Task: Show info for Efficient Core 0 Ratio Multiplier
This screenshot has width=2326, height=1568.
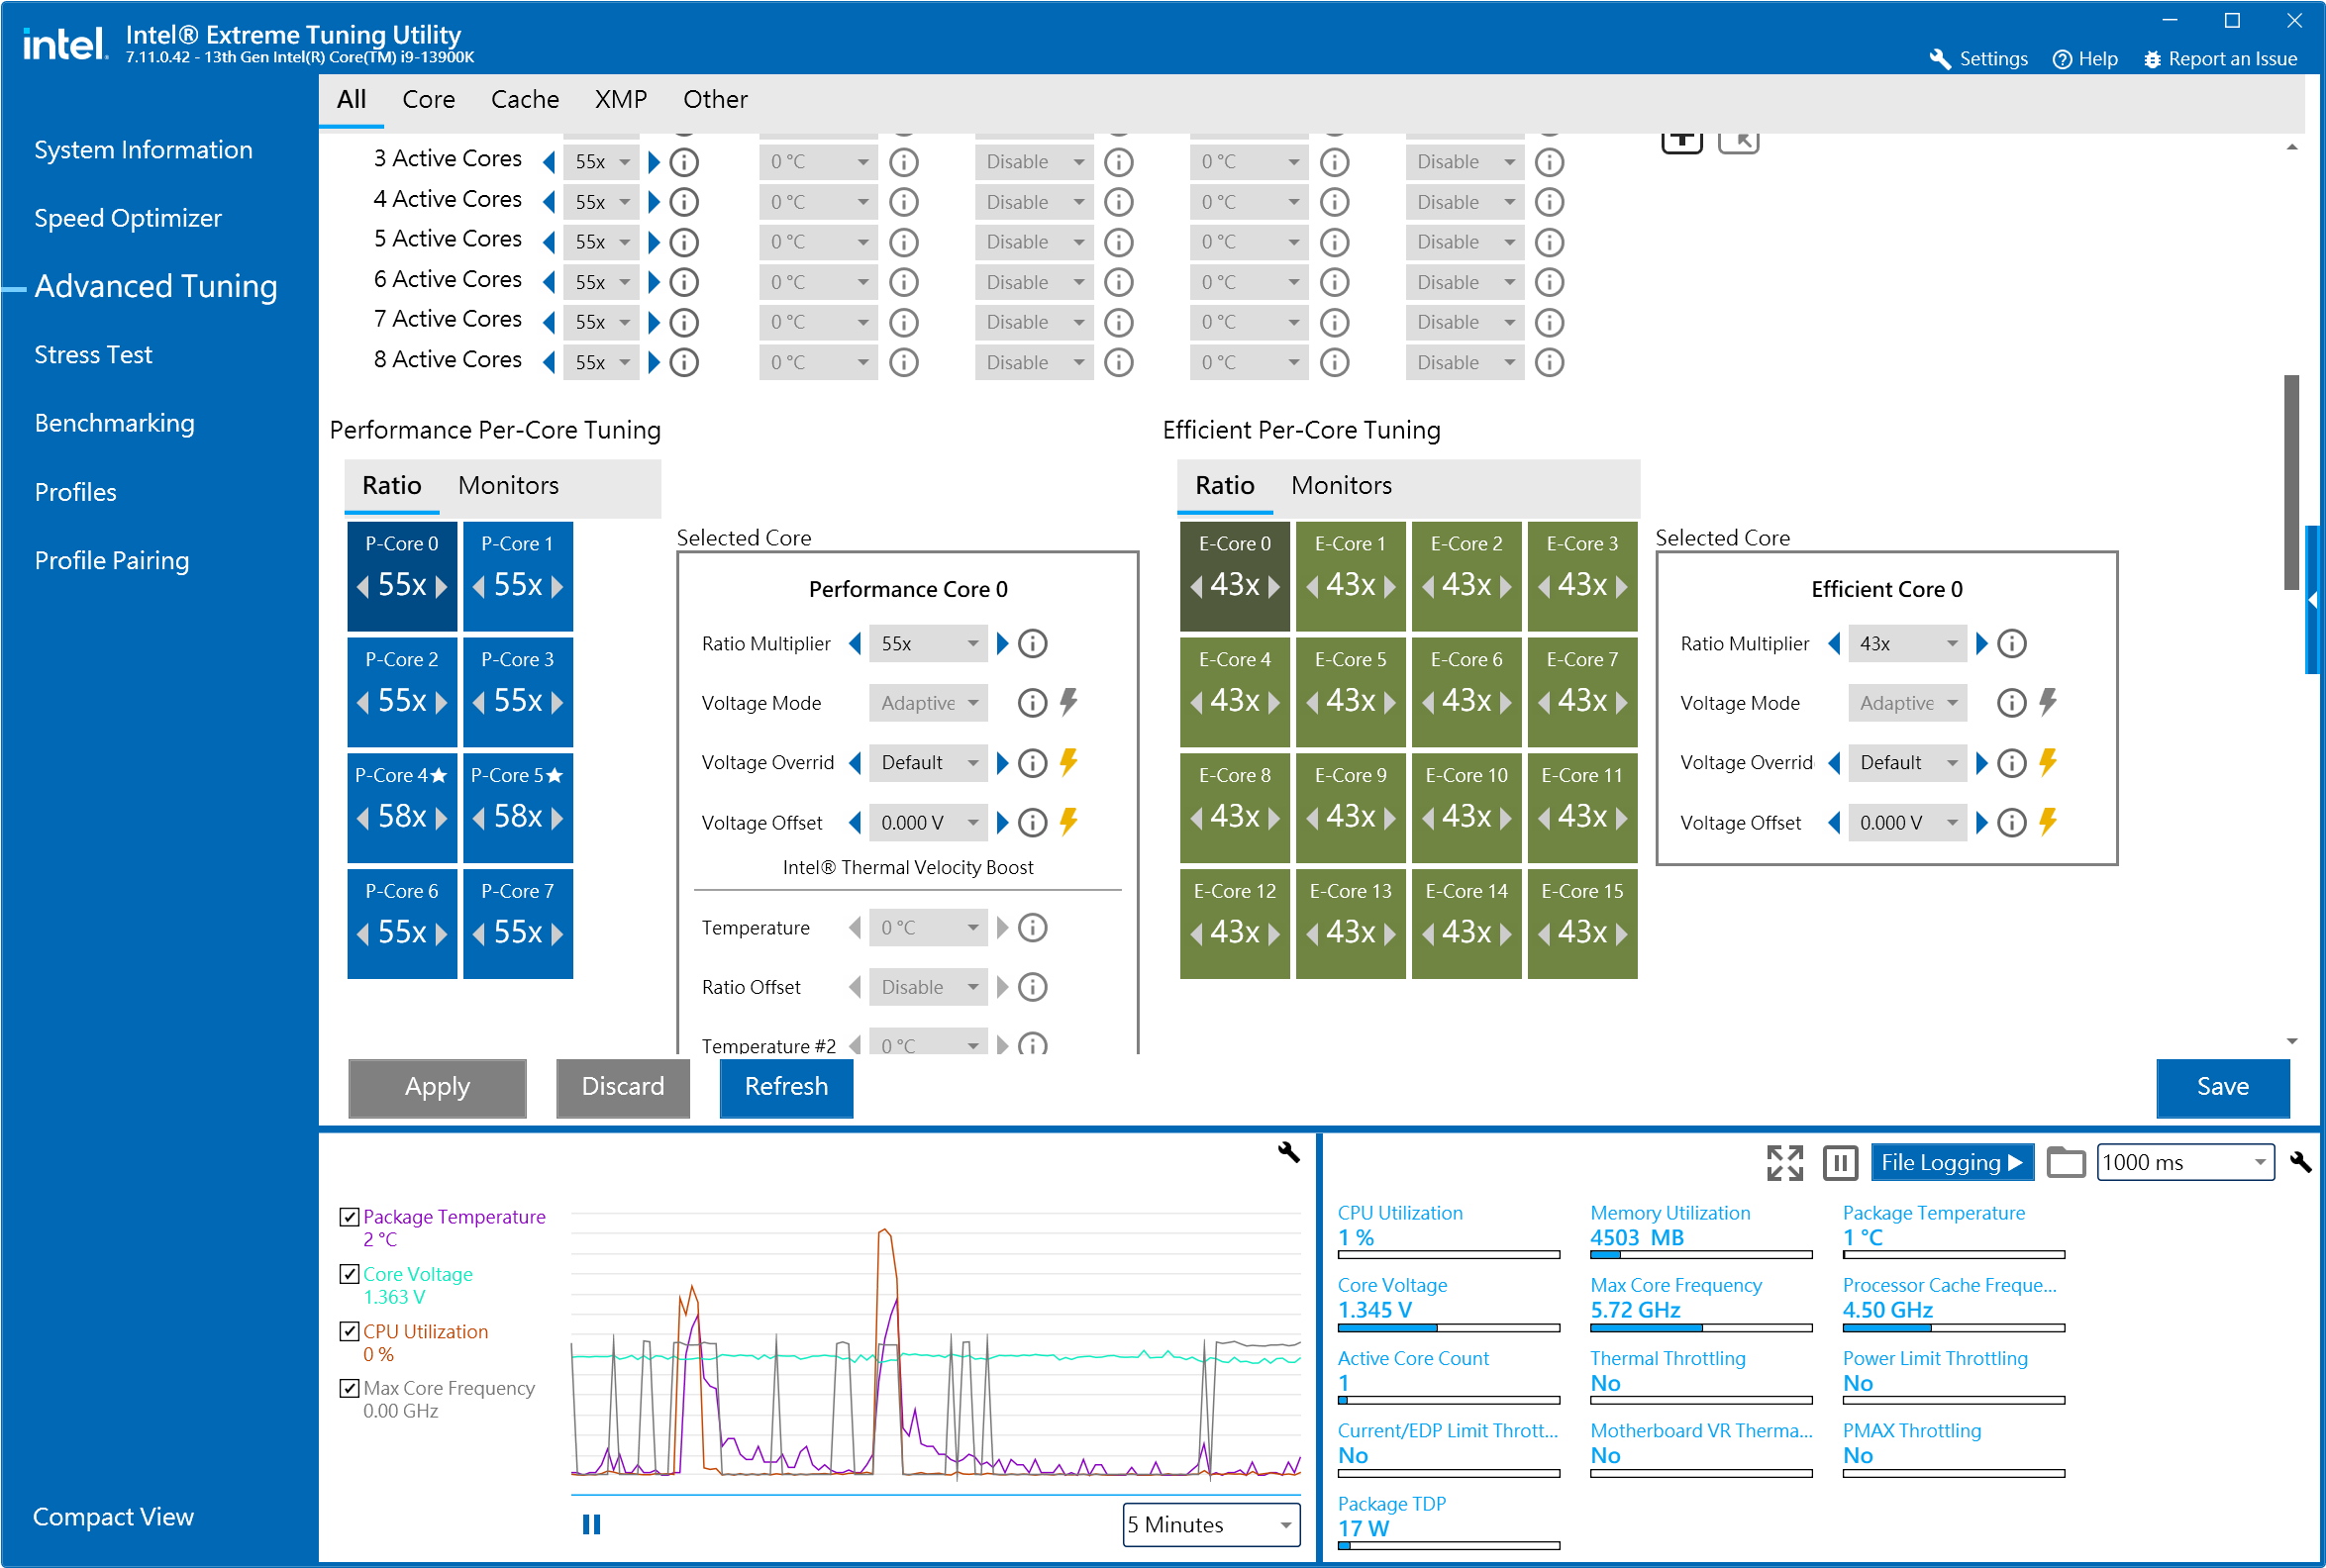Action: 2012,643
